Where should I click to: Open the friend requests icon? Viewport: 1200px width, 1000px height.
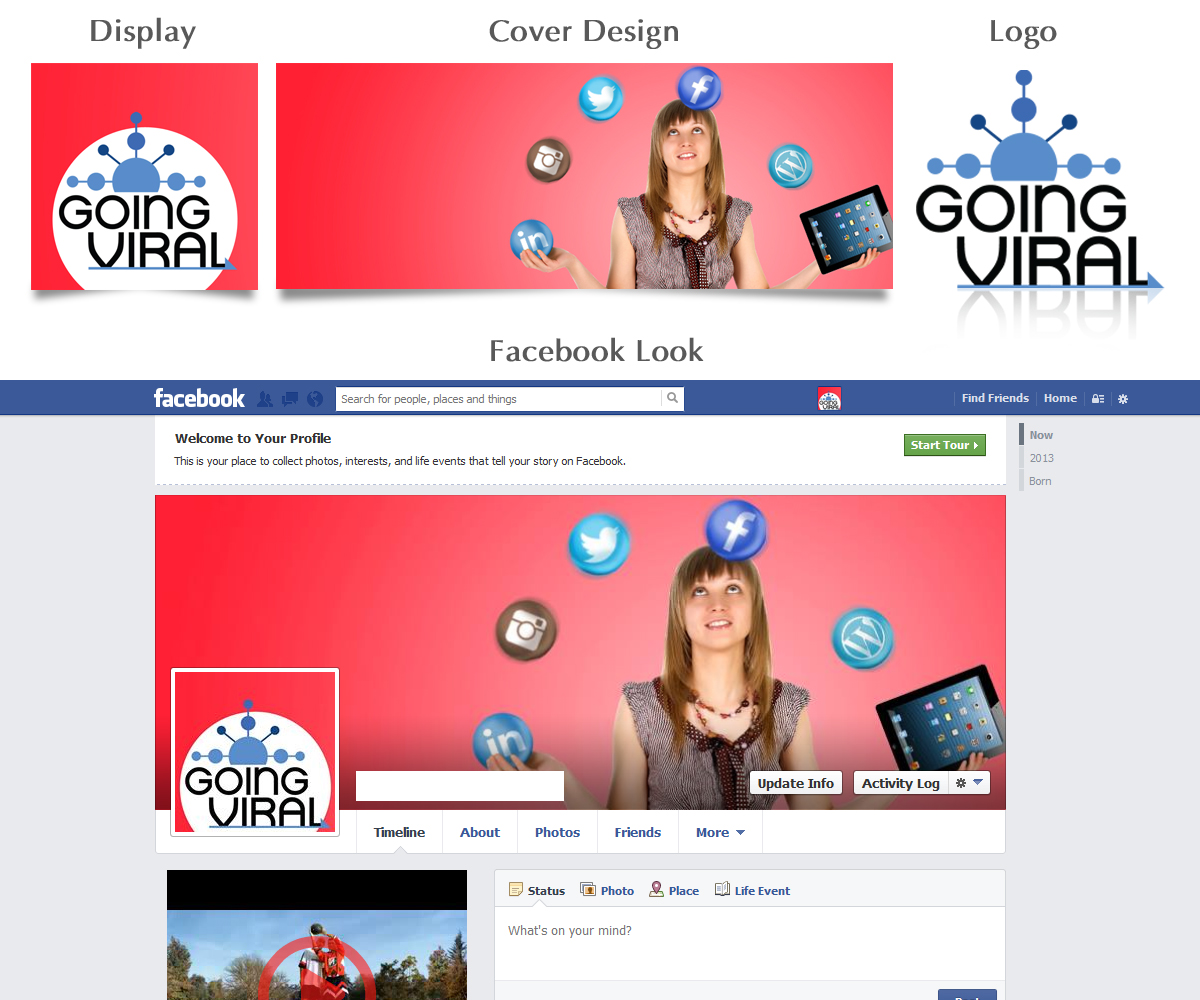[x=264, y=398]
